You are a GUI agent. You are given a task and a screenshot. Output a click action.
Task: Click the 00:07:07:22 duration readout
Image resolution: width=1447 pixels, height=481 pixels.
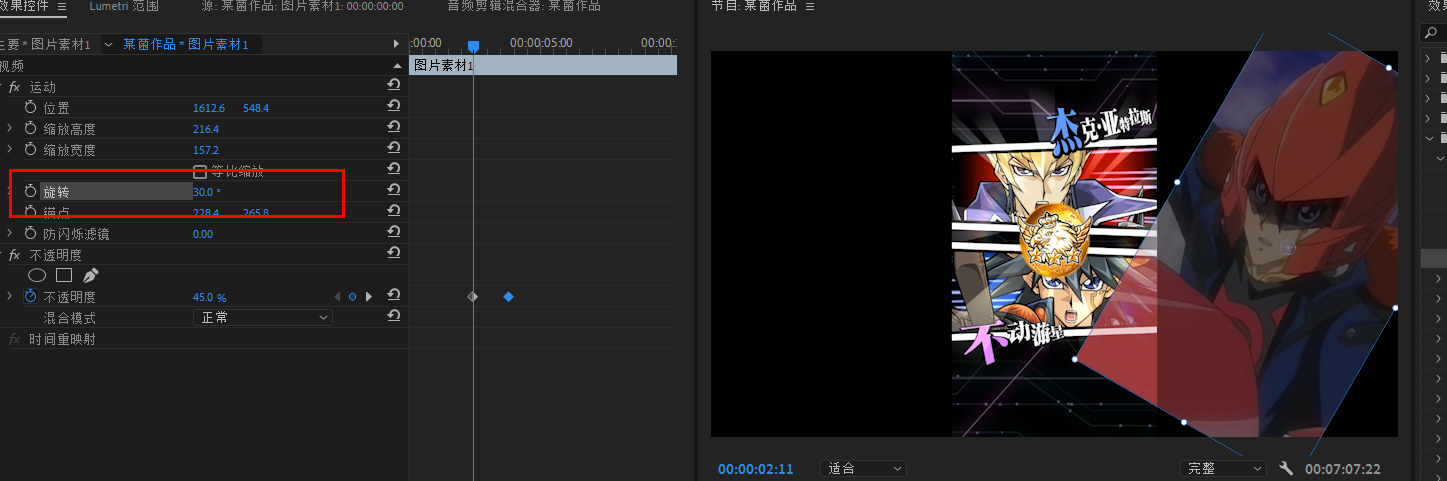1342,469
